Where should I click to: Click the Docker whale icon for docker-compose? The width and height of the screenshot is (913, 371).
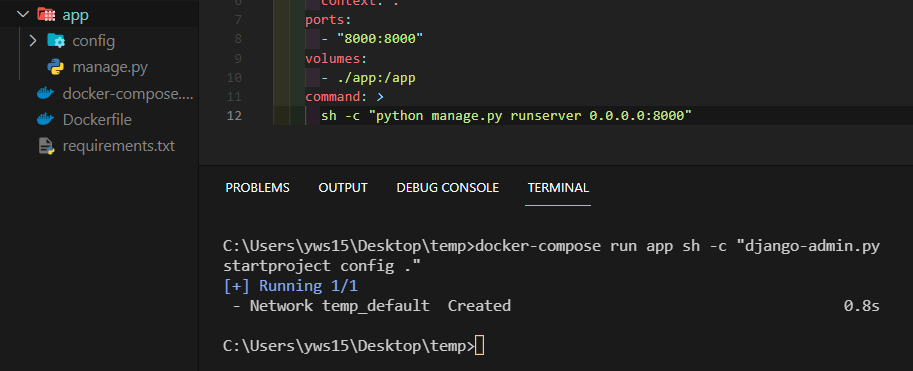[45, 93]
